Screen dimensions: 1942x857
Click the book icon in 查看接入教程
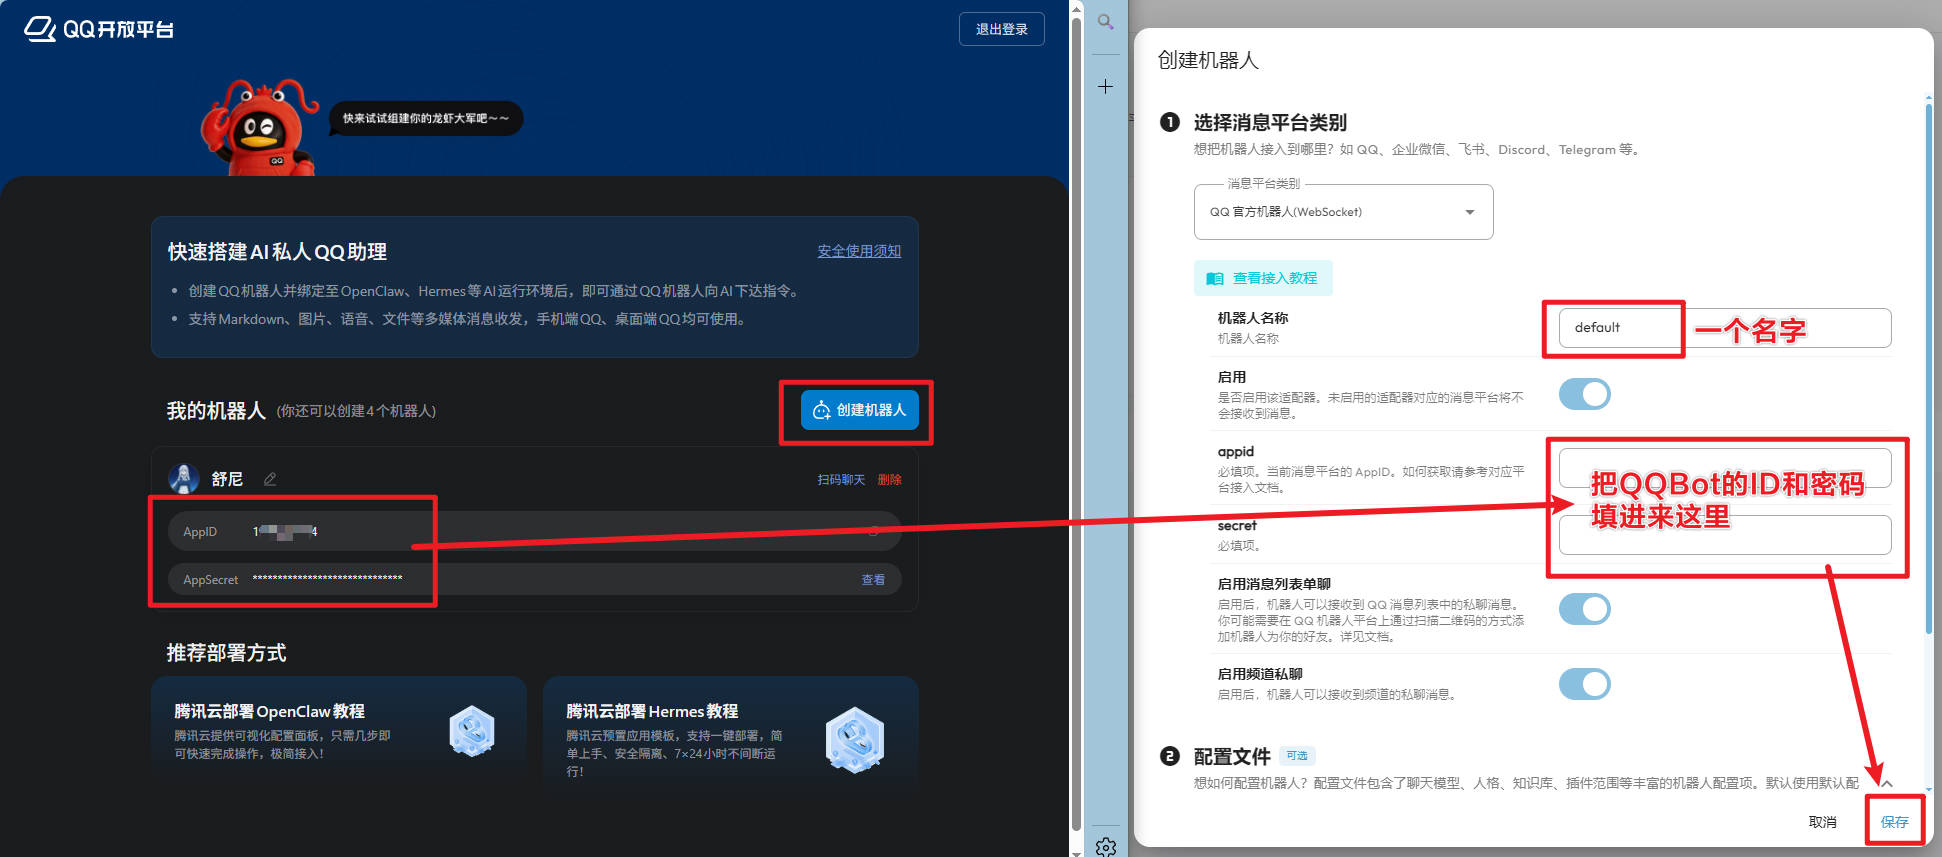tap(1215, 278)
